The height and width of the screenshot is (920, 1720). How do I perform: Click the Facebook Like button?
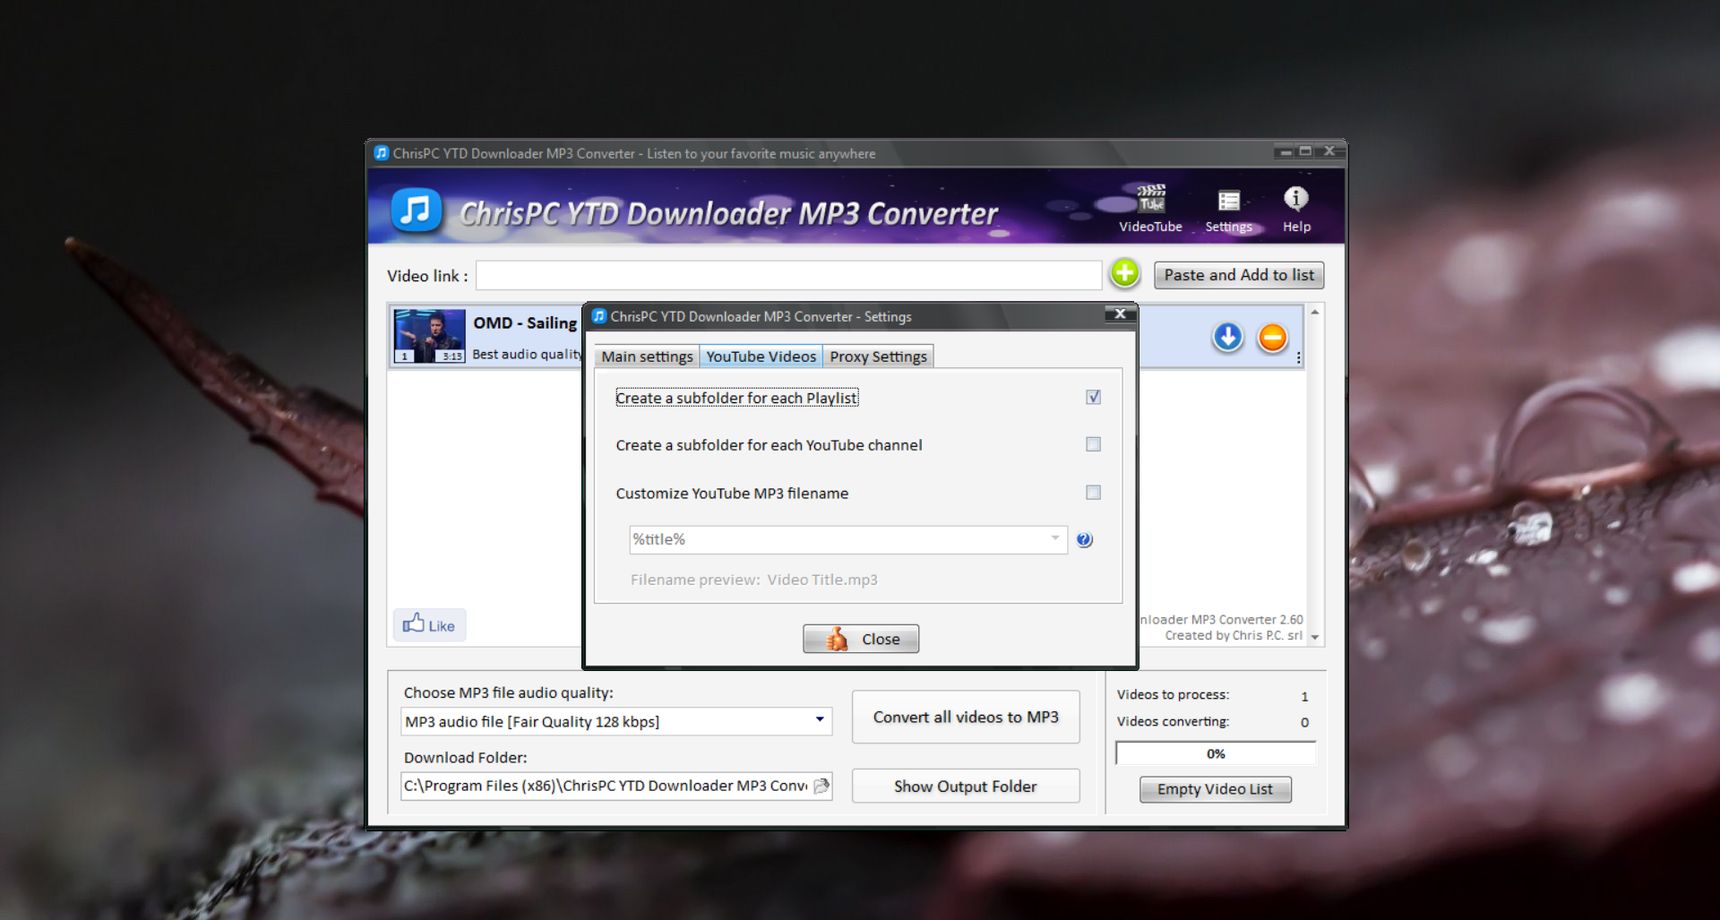click(429, 625)
